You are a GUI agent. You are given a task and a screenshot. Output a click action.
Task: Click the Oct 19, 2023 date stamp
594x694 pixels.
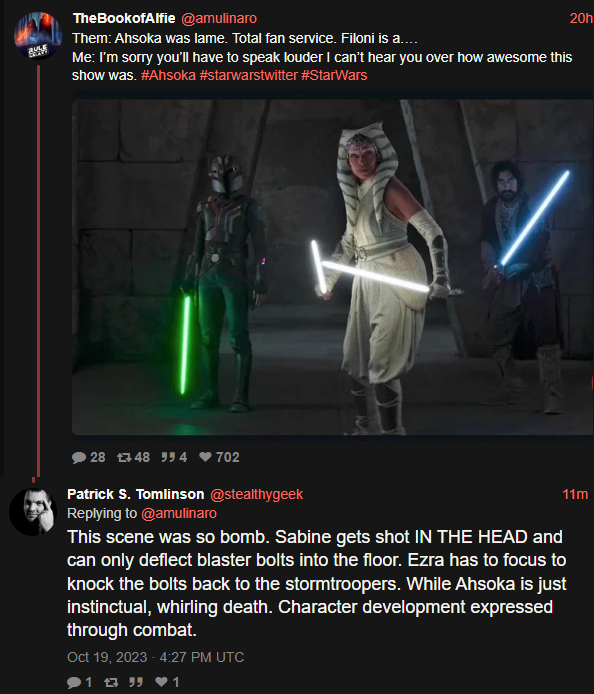click(x=155, y=657)
